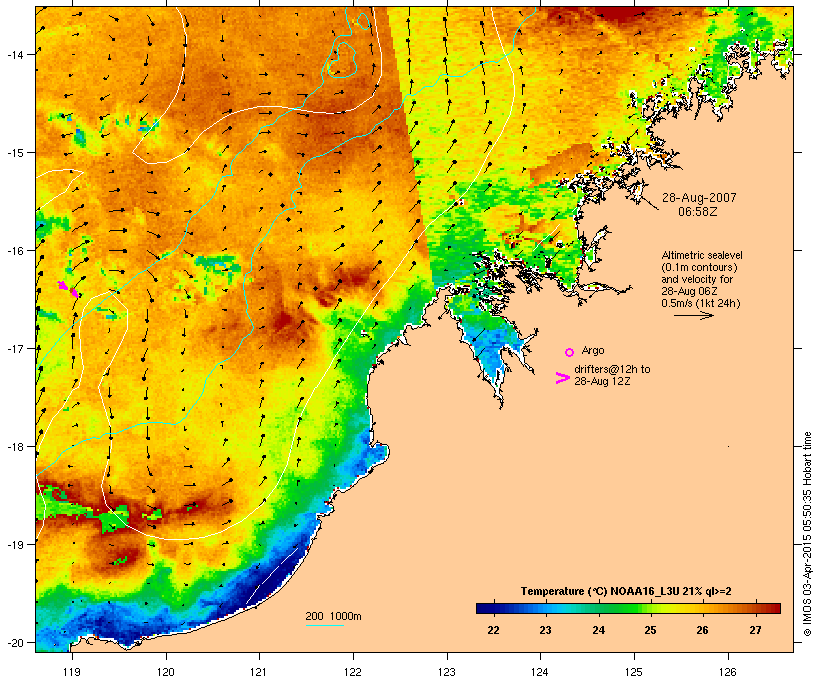Click the '(0.1m contours)' text
Viewport: 820px width, 680px height.
[x=699, y=267]
